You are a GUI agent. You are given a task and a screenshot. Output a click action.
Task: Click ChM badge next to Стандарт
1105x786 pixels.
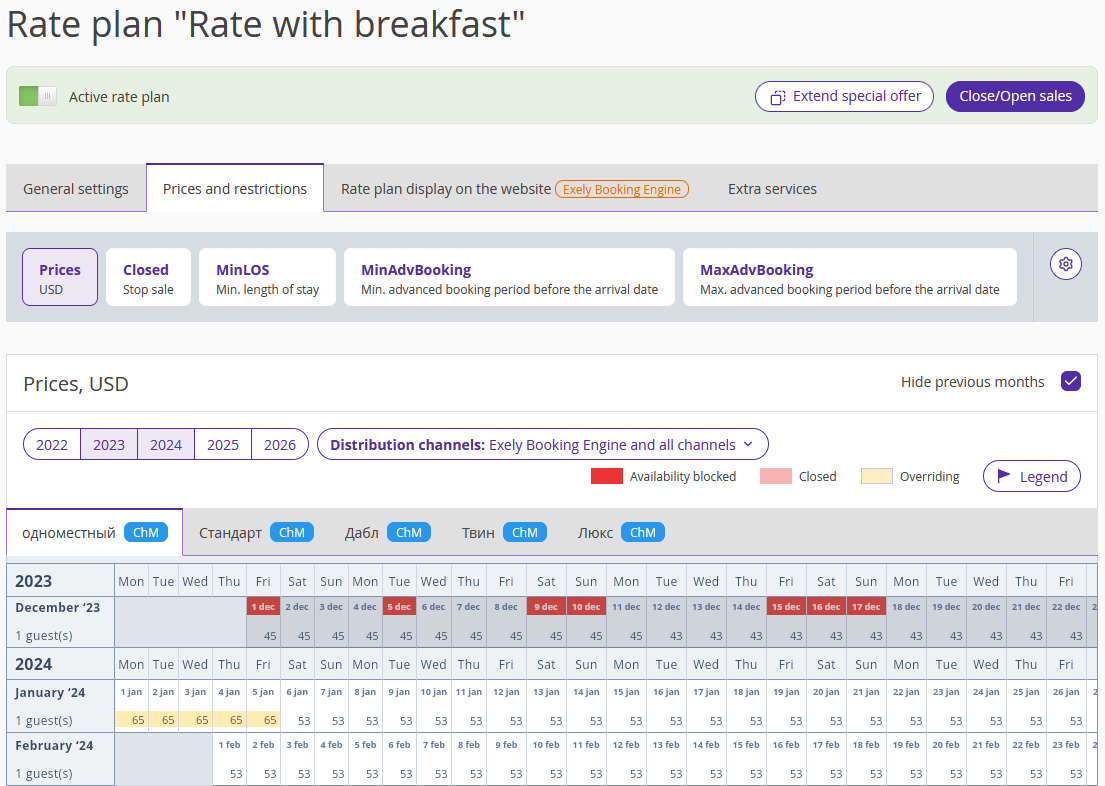pos(292,532)
